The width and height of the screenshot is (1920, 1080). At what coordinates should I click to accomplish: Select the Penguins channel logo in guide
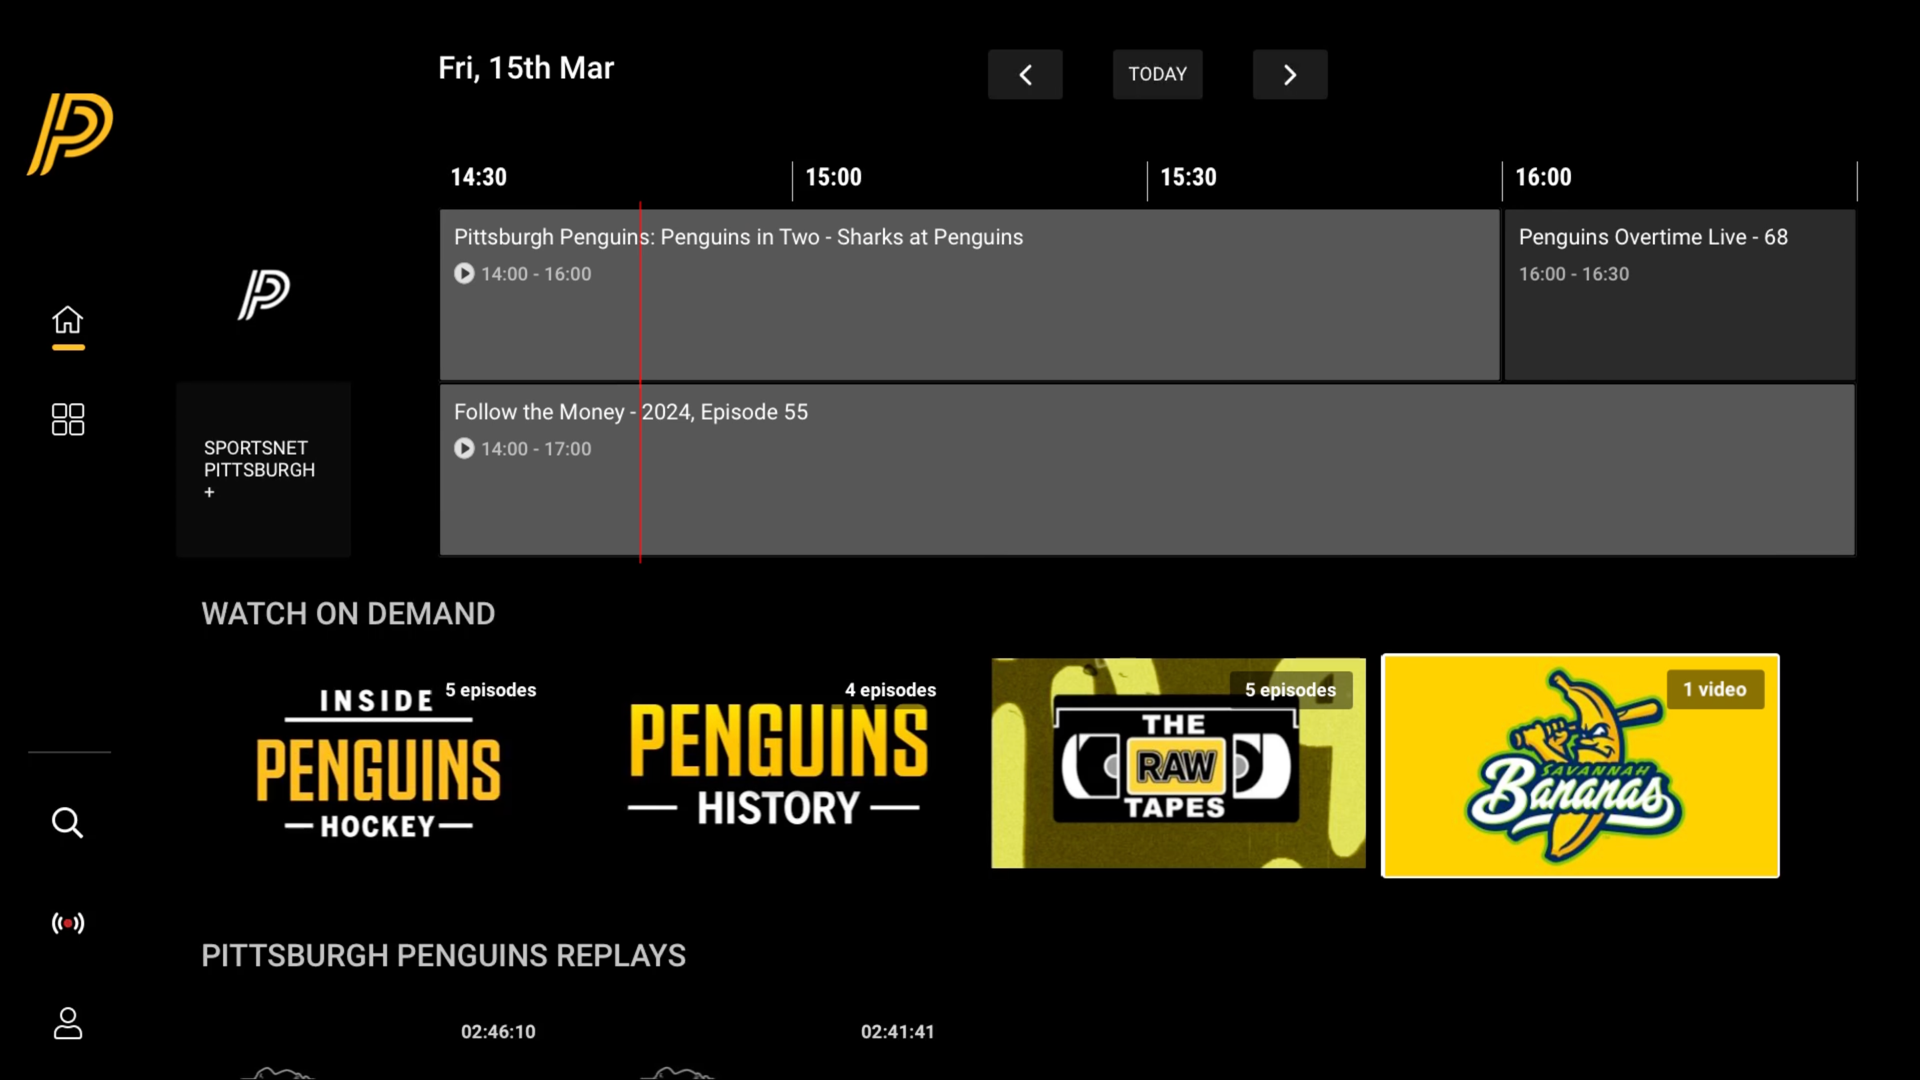264,294
